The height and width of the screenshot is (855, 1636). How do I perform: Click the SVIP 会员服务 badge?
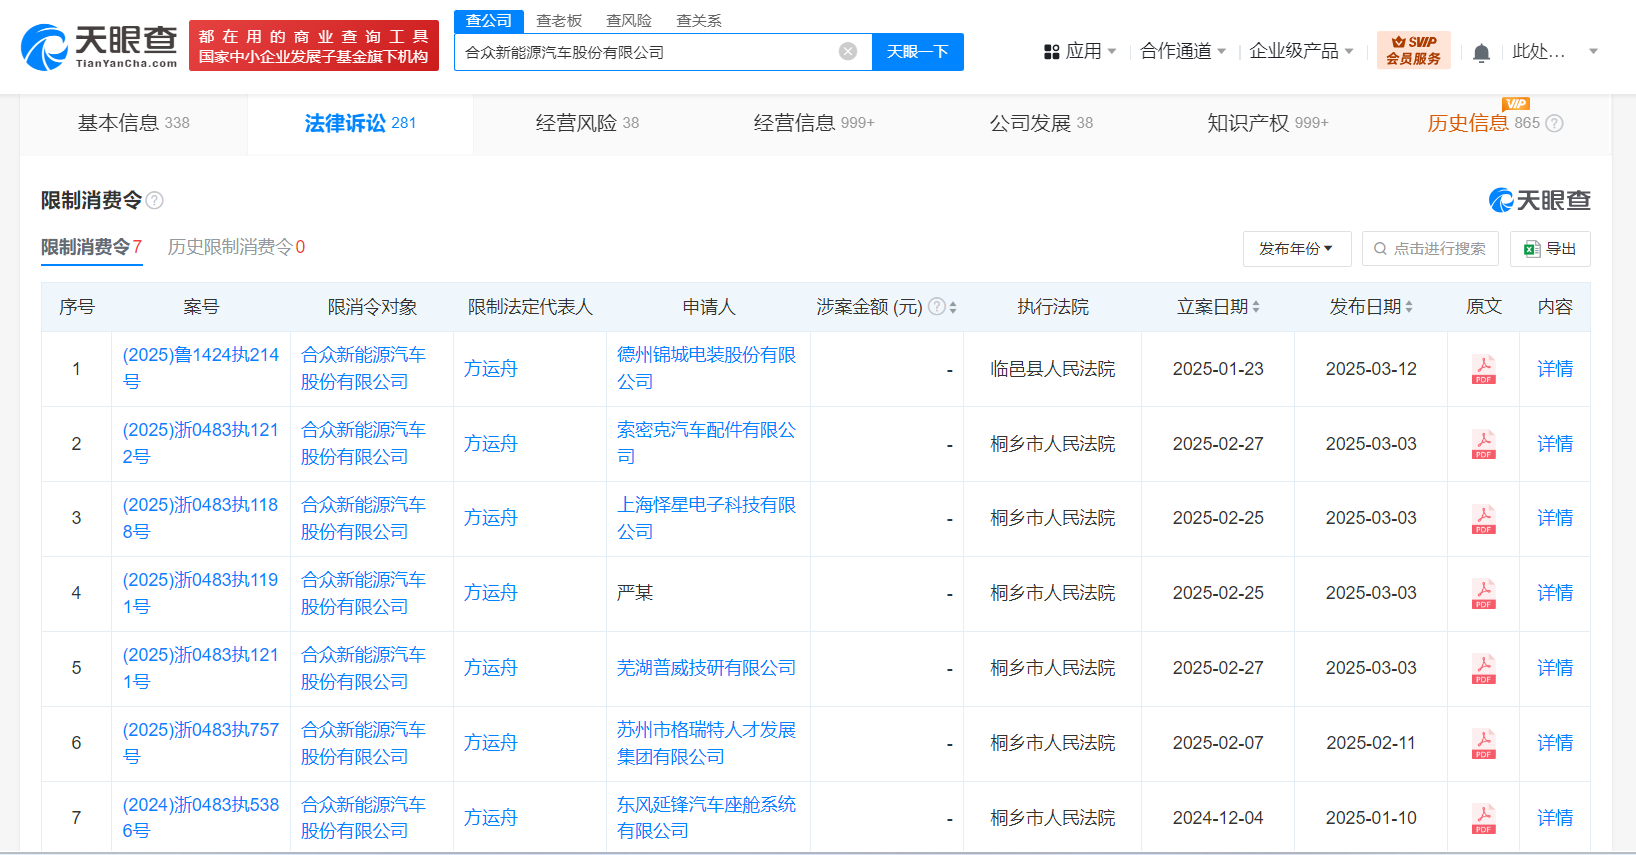[1413, 50]
